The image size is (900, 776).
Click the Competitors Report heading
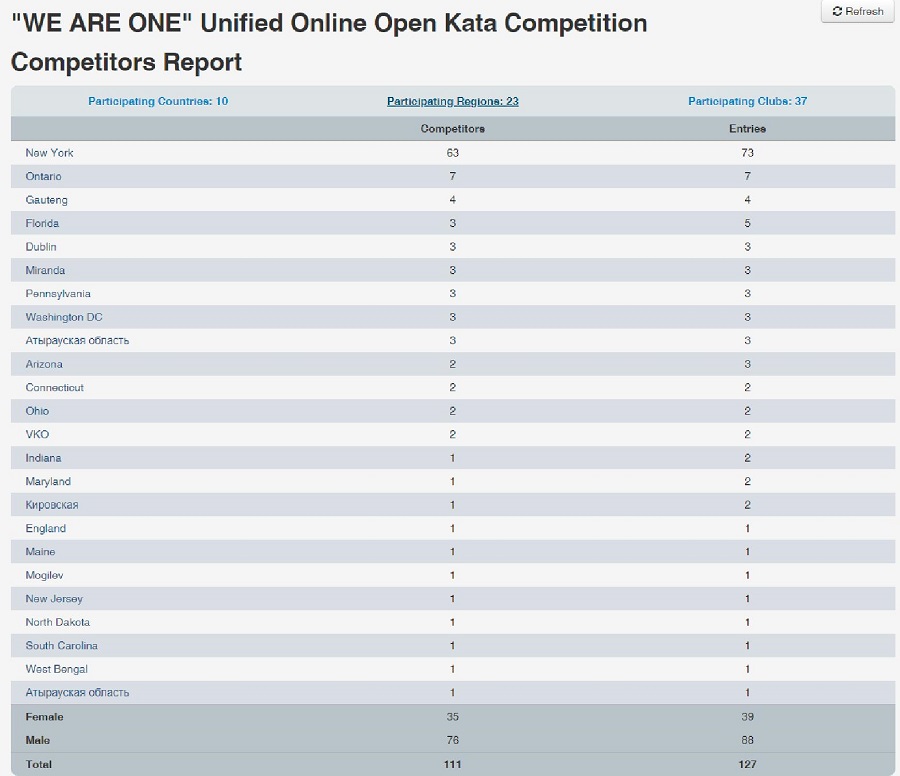(x=126, y=62)
